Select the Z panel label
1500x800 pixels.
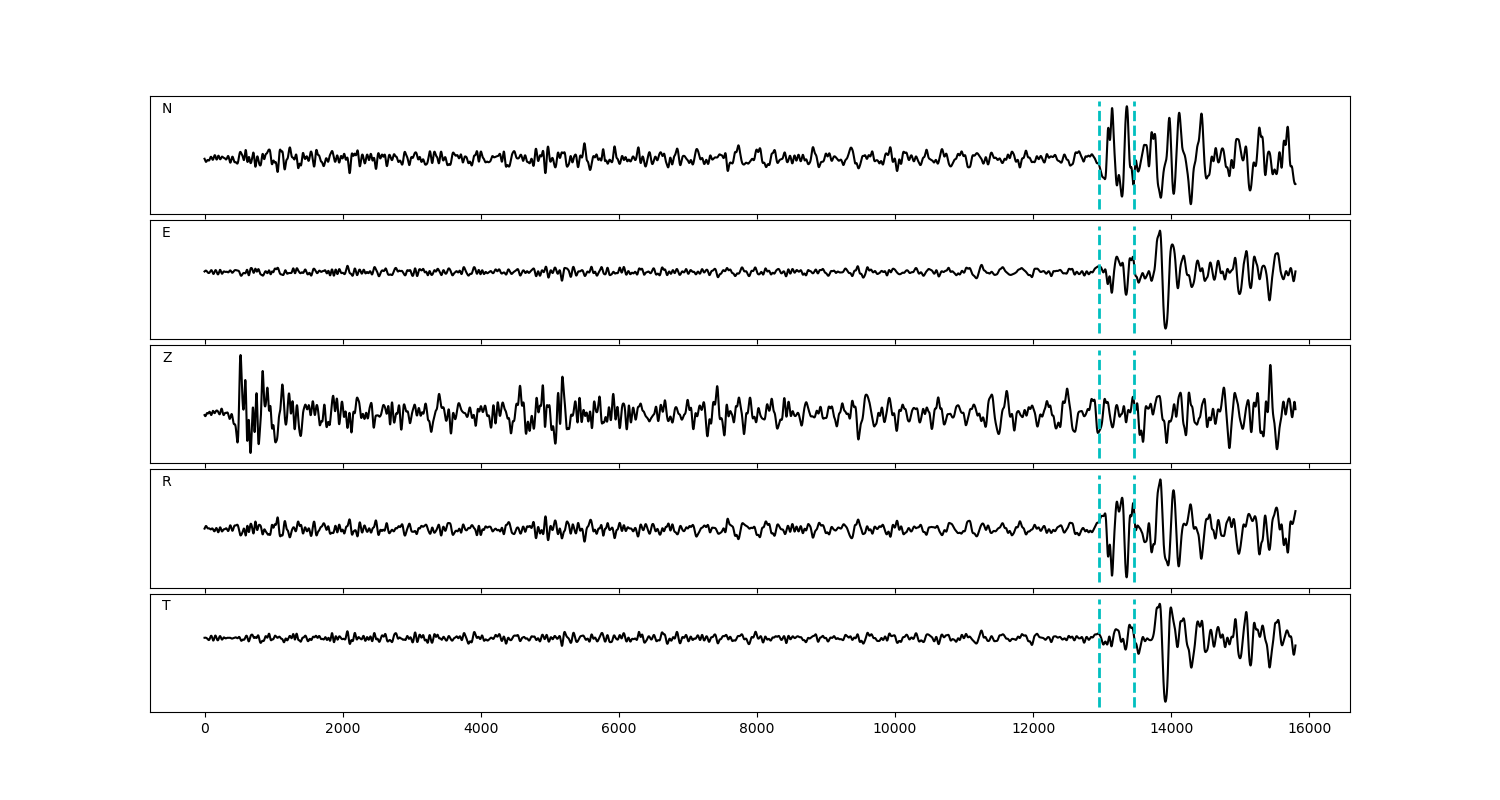167,358
